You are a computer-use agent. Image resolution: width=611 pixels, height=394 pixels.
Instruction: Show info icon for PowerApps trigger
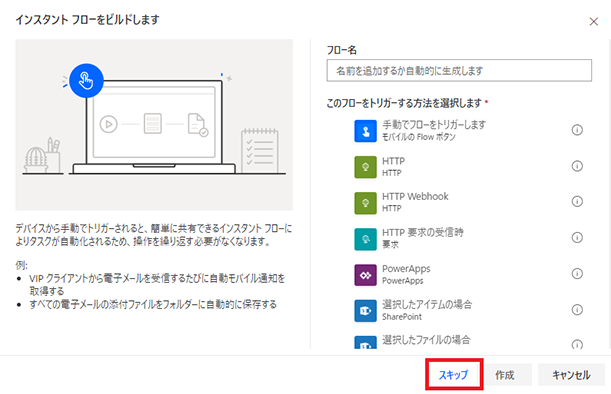pos(577,274)
